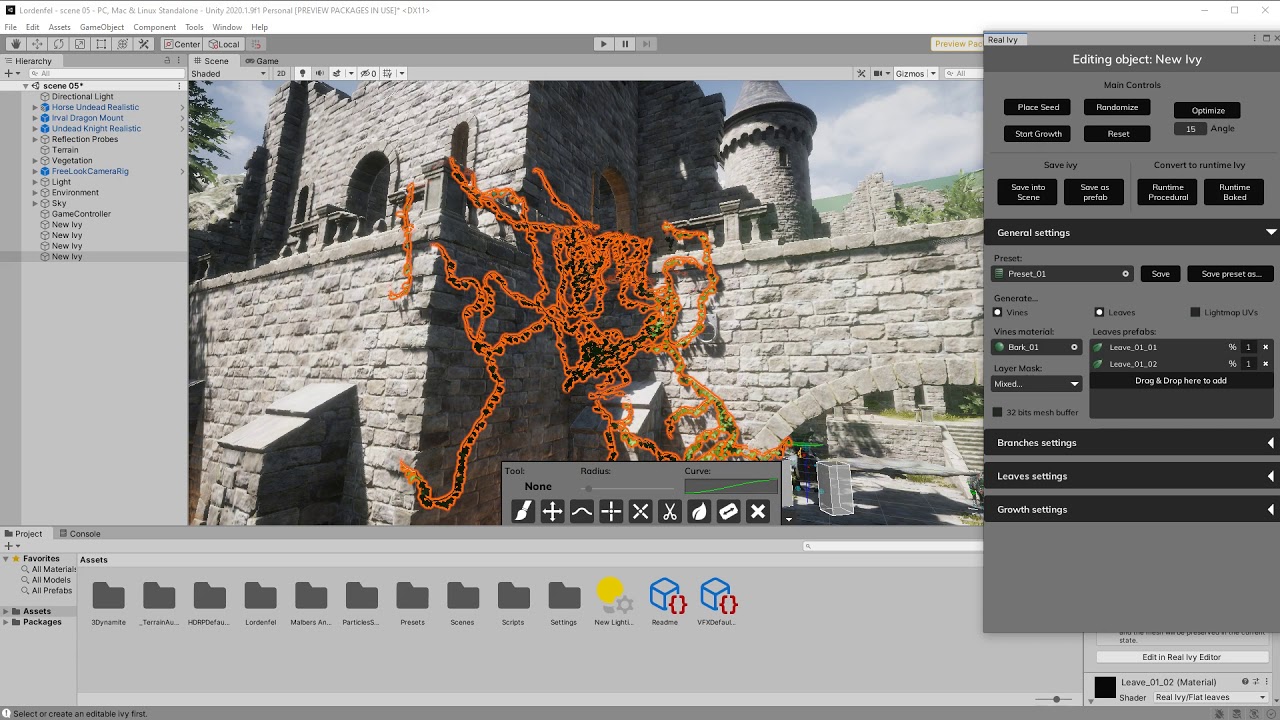Click Save as prefab button

click(x=1094, y=192)
